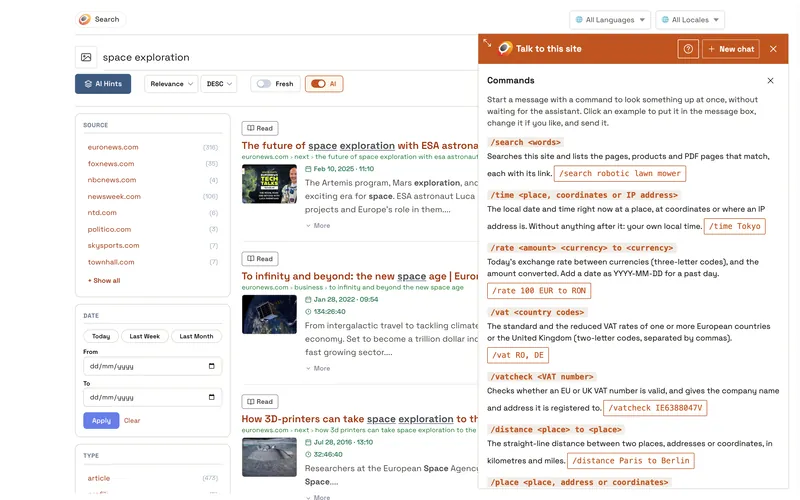Click the search query text 'space exploration'
Image resolution: width=800 pixels, height=500 pixels.
[x=146, y=57]
